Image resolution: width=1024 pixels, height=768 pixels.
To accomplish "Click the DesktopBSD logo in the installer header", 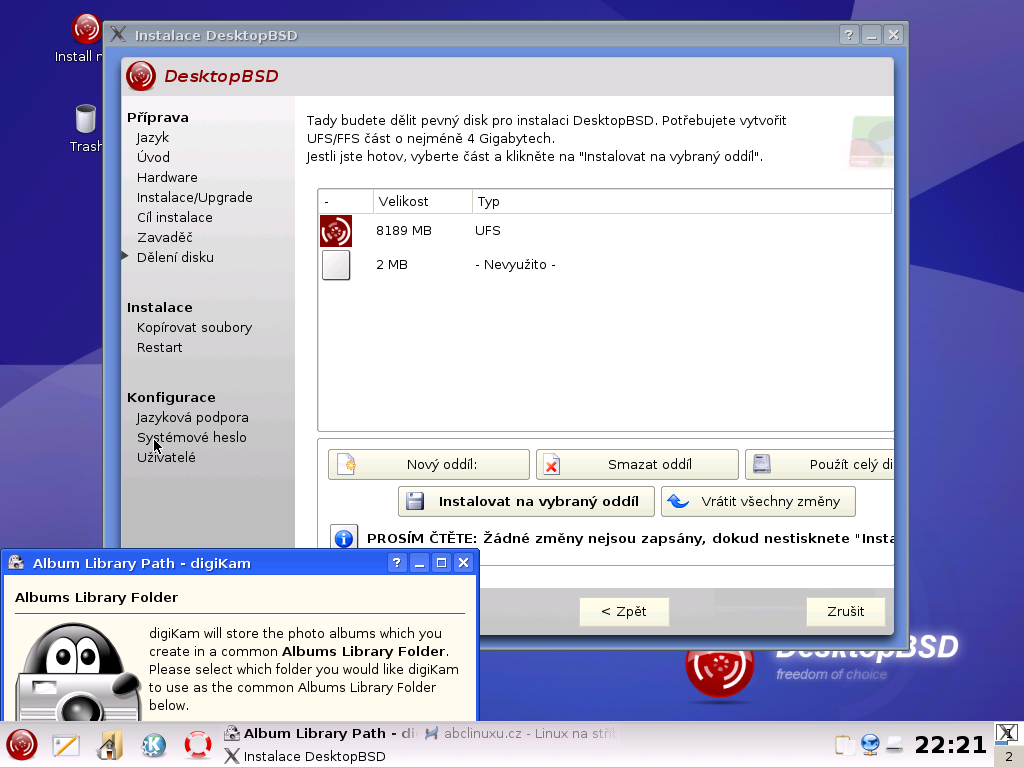I will click(141, 76).
